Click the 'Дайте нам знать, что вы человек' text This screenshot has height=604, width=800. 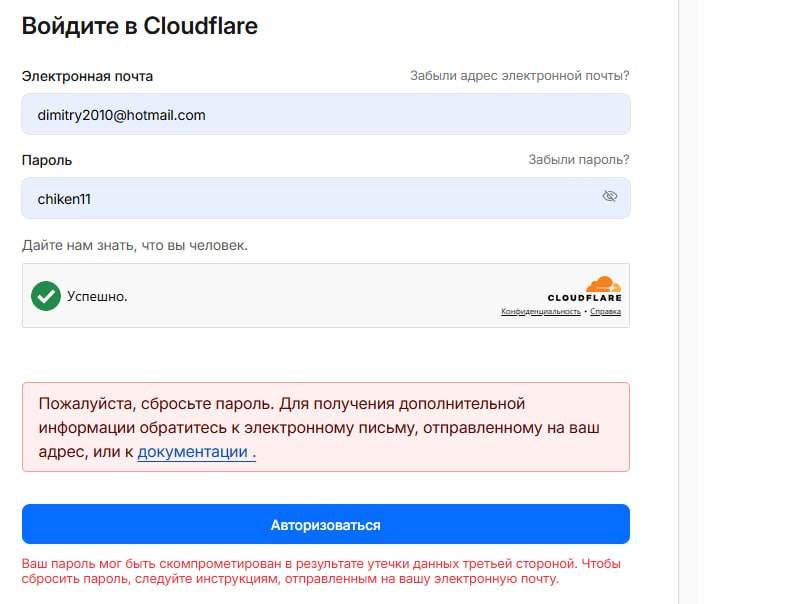point(134,245)
